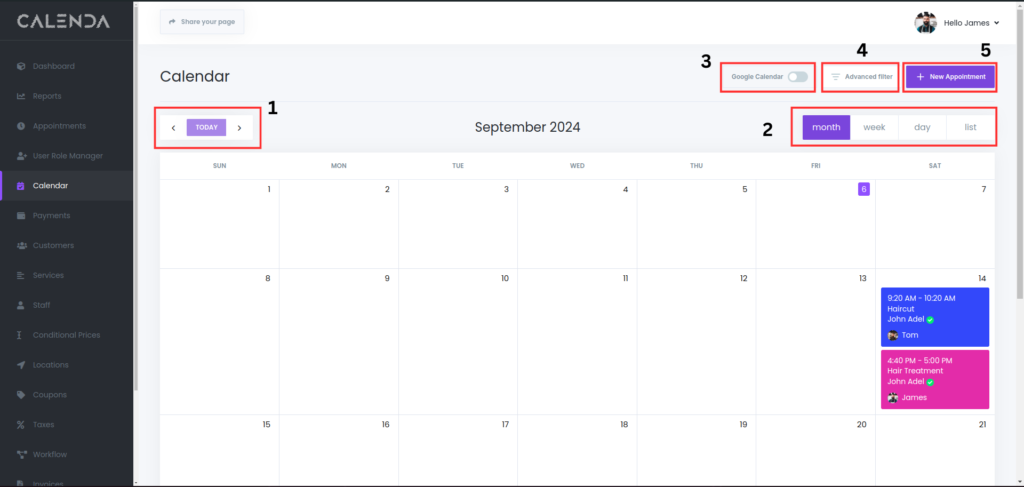Viewport: 1024px width, 487px height.
Task: Click the Taxes percent icon
Action: click(21, 424)
